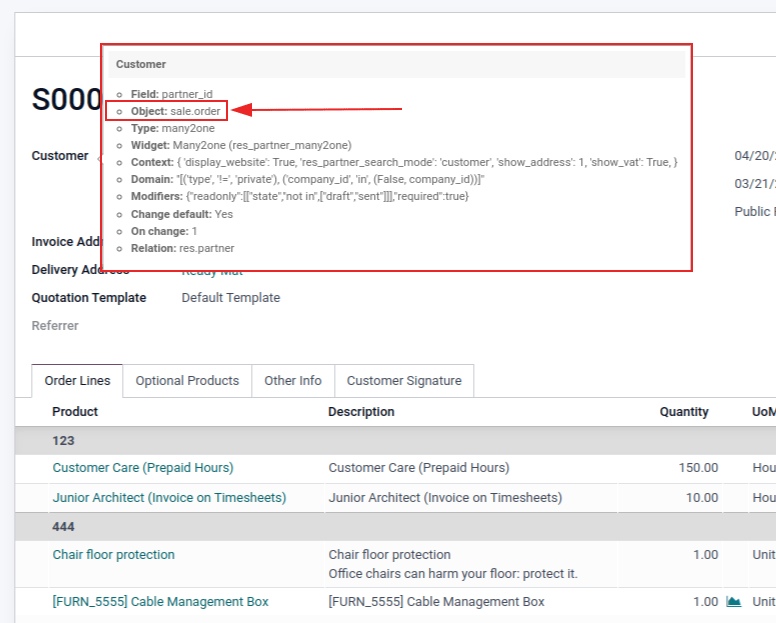Image resolution: width=776 pixels, height=623 pixels.
Task: Click the Quotation Template field label
Action: click(x=89, y=298)
